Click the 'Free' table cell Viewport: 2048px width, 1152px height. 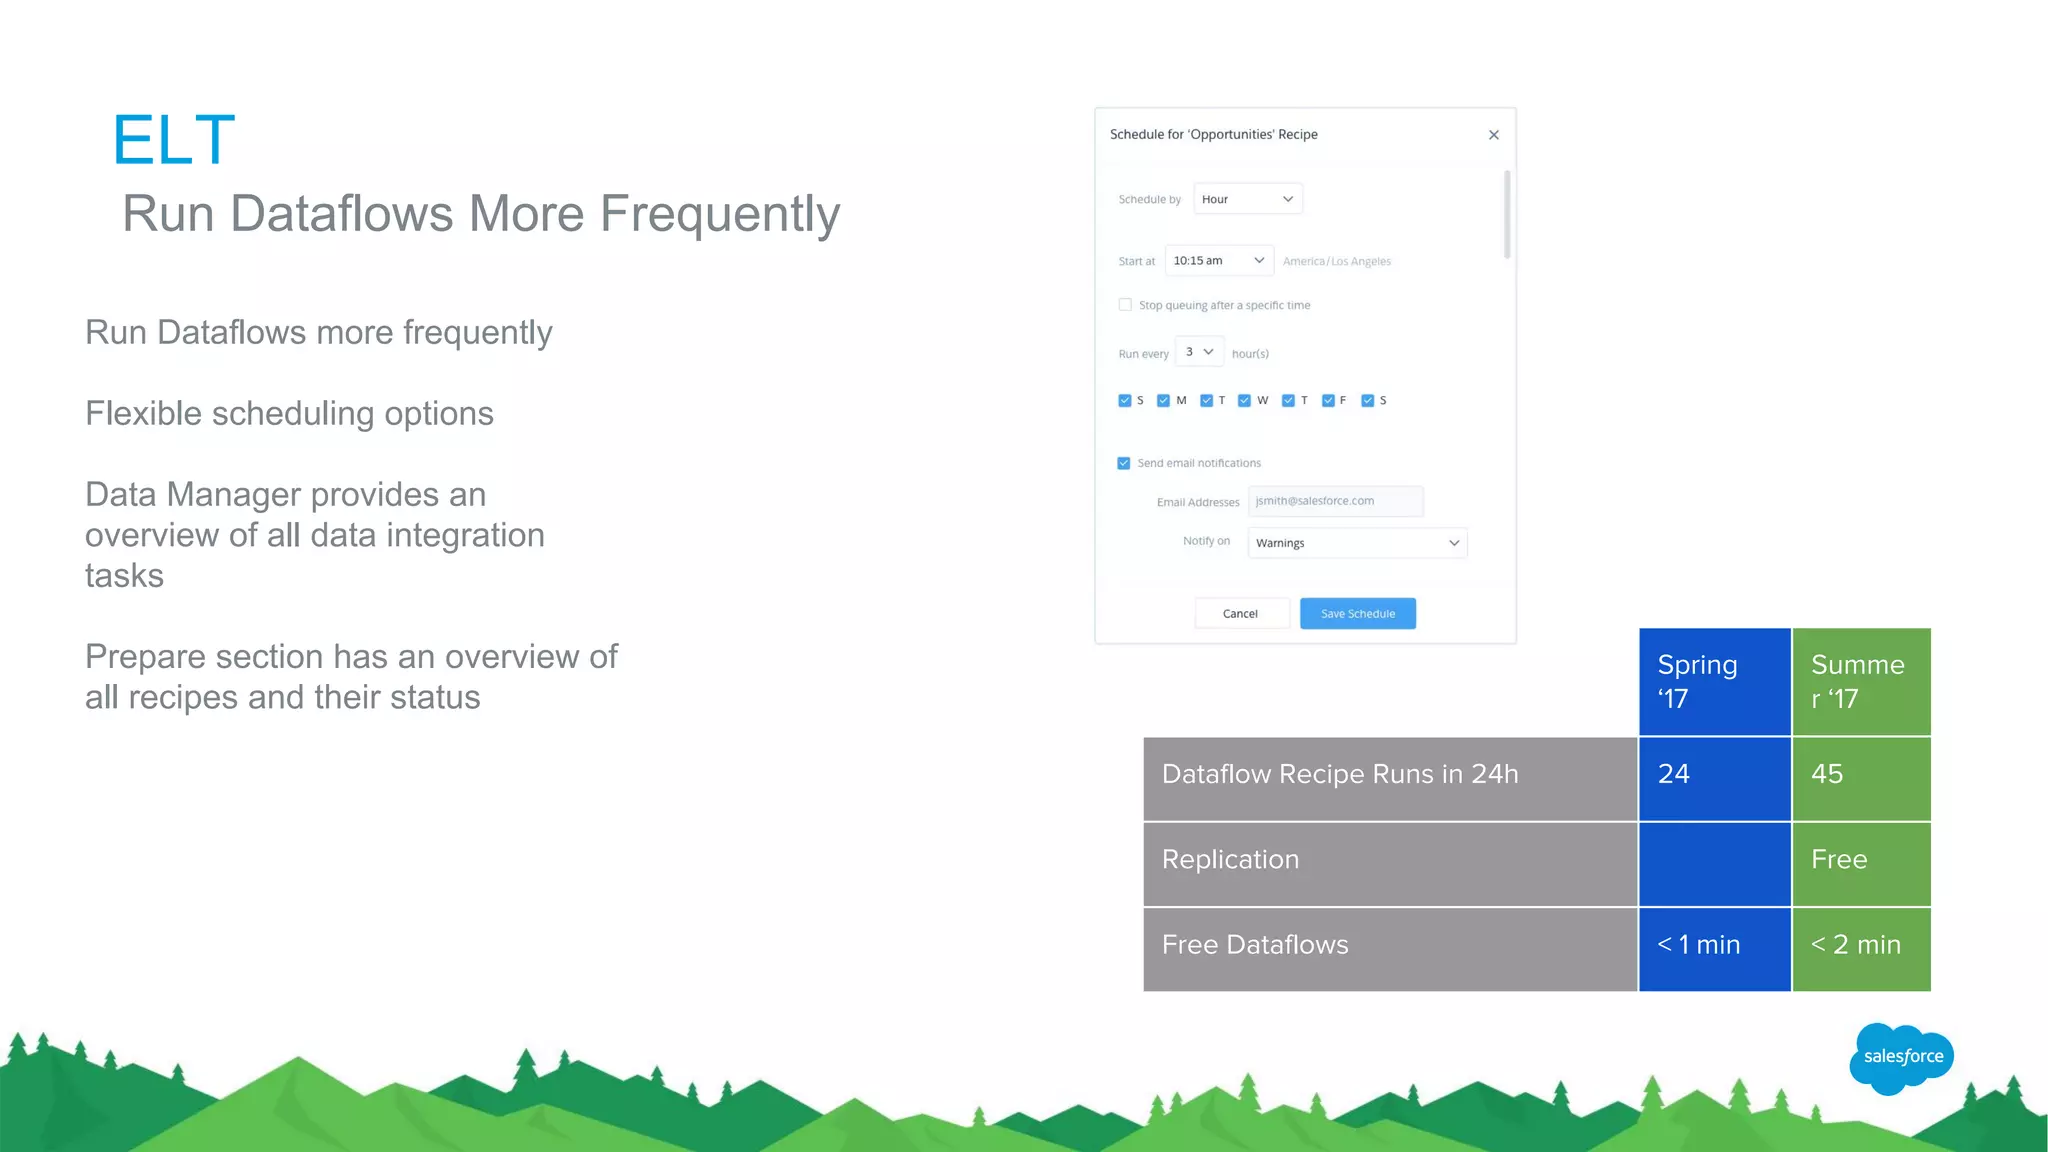(1862, 865)
